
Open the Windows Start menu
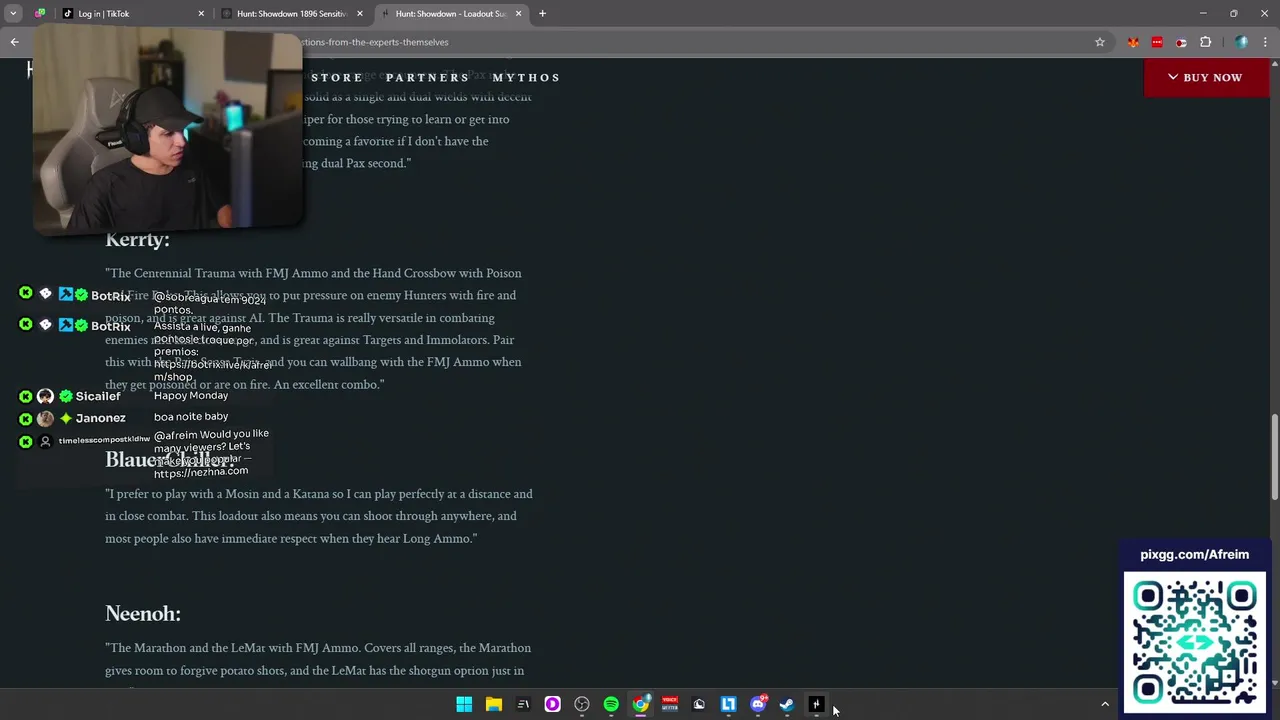[x=464, y=705]
